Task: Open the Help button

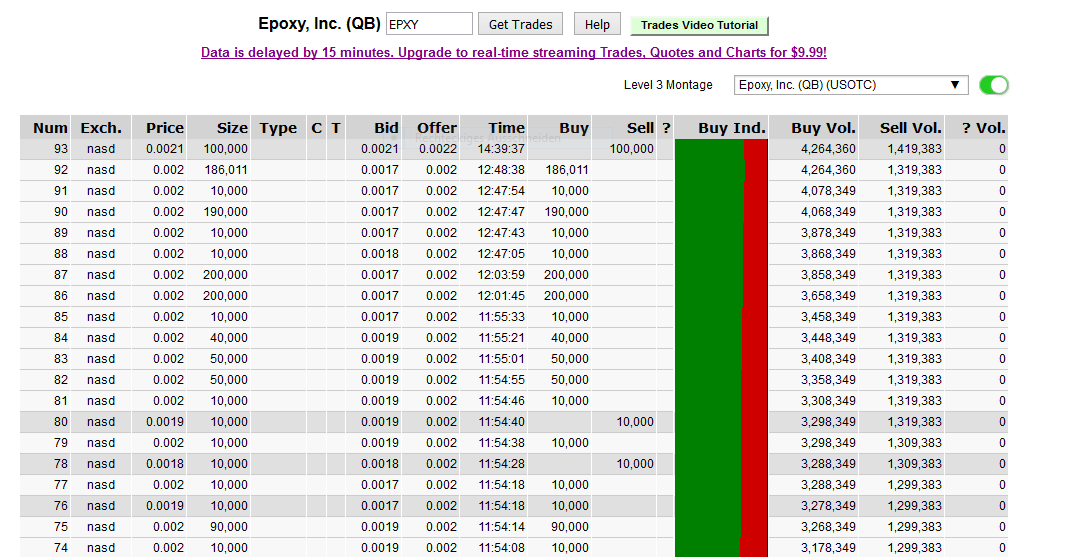Action: (x=597, y=24)
